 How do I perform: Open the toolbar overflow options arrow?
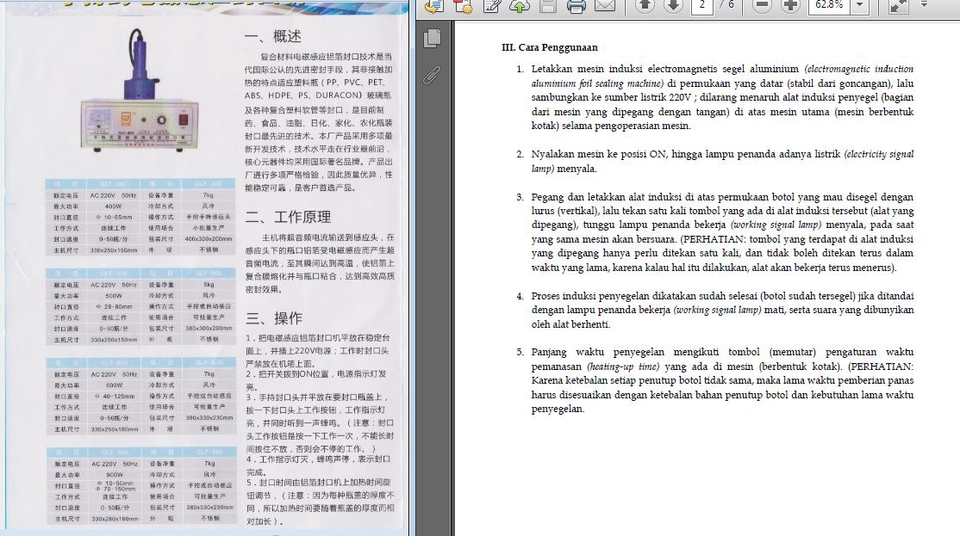(924, 5)
